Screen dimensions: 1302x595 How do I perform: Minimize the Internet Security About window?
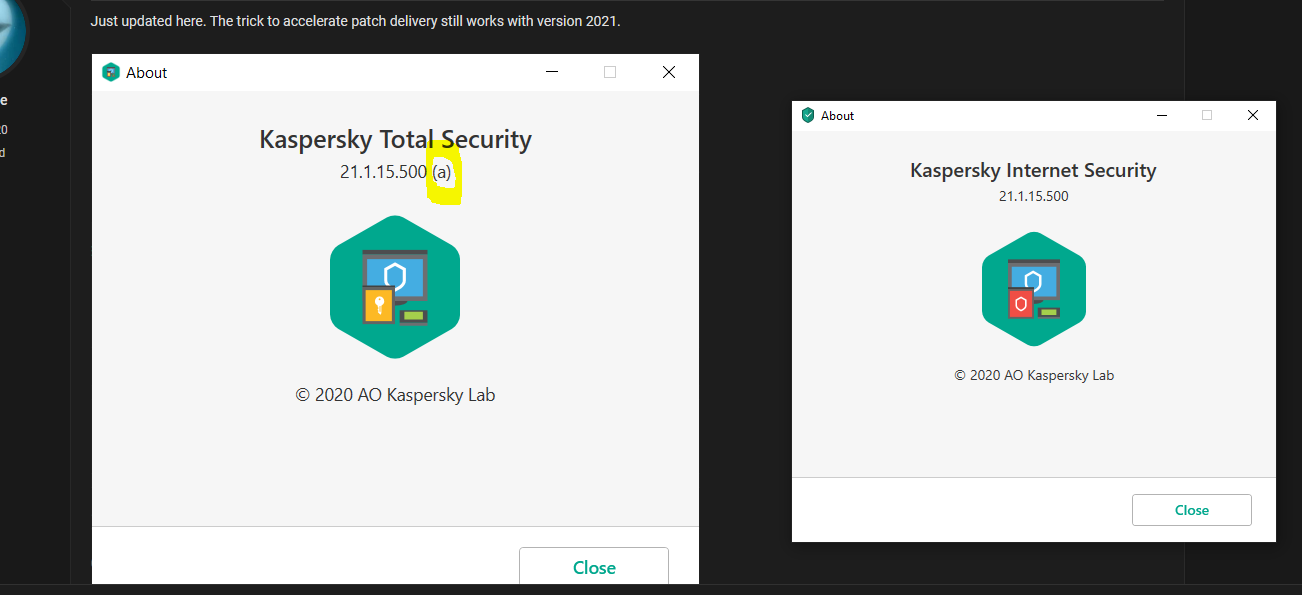point(1161,115)
